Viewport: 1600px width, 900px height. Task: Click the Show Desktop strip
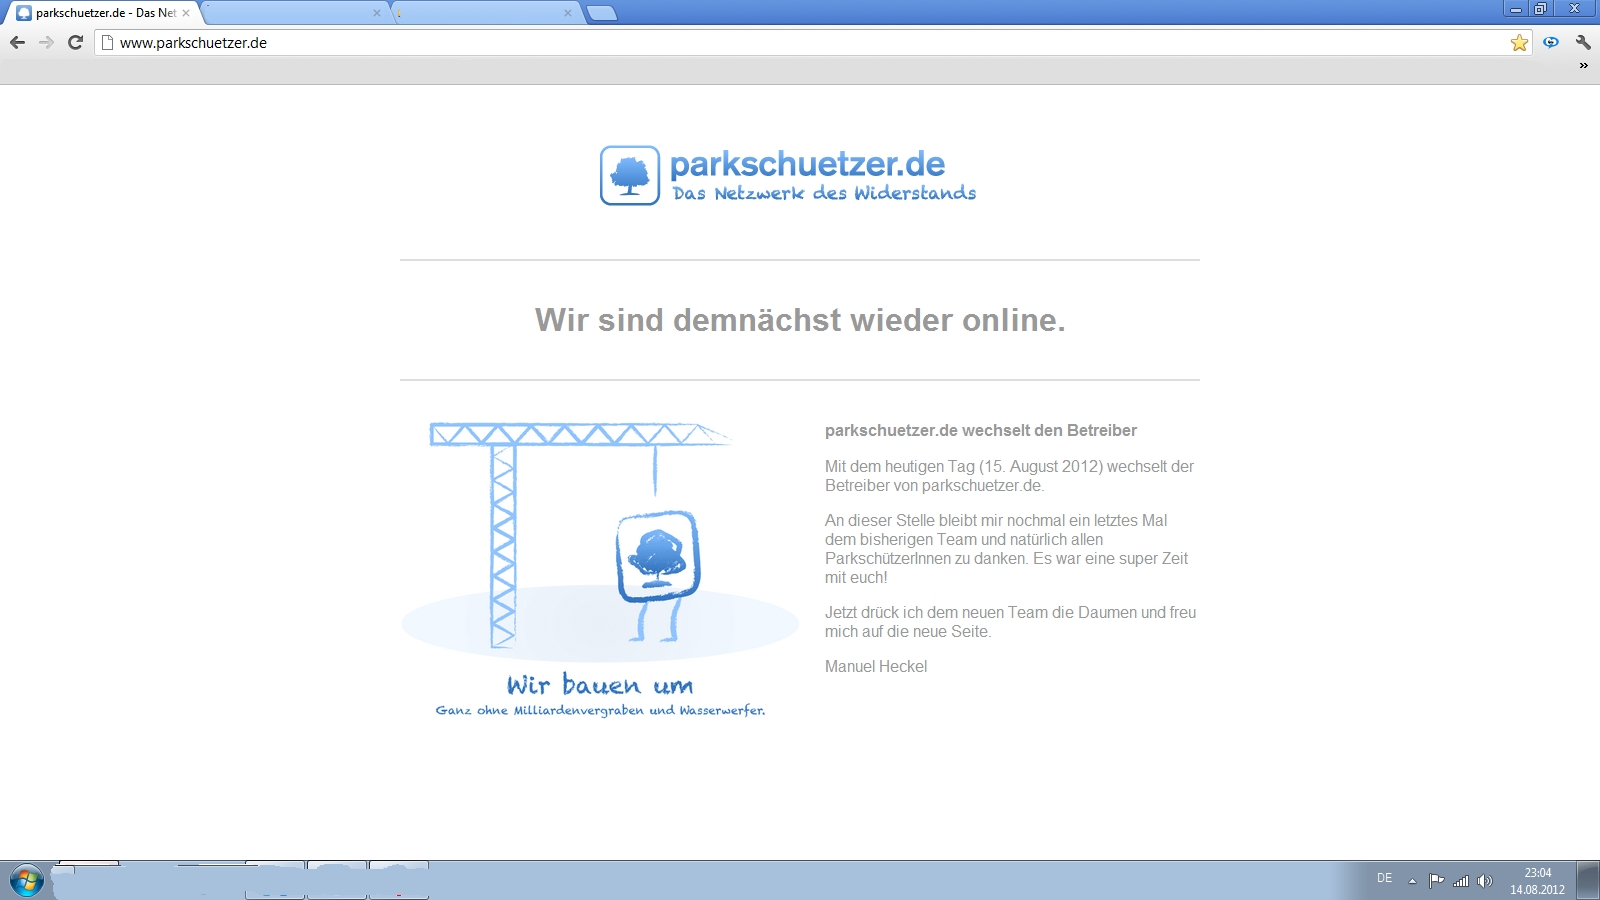pyautogui.click(x=1589, y=880)
